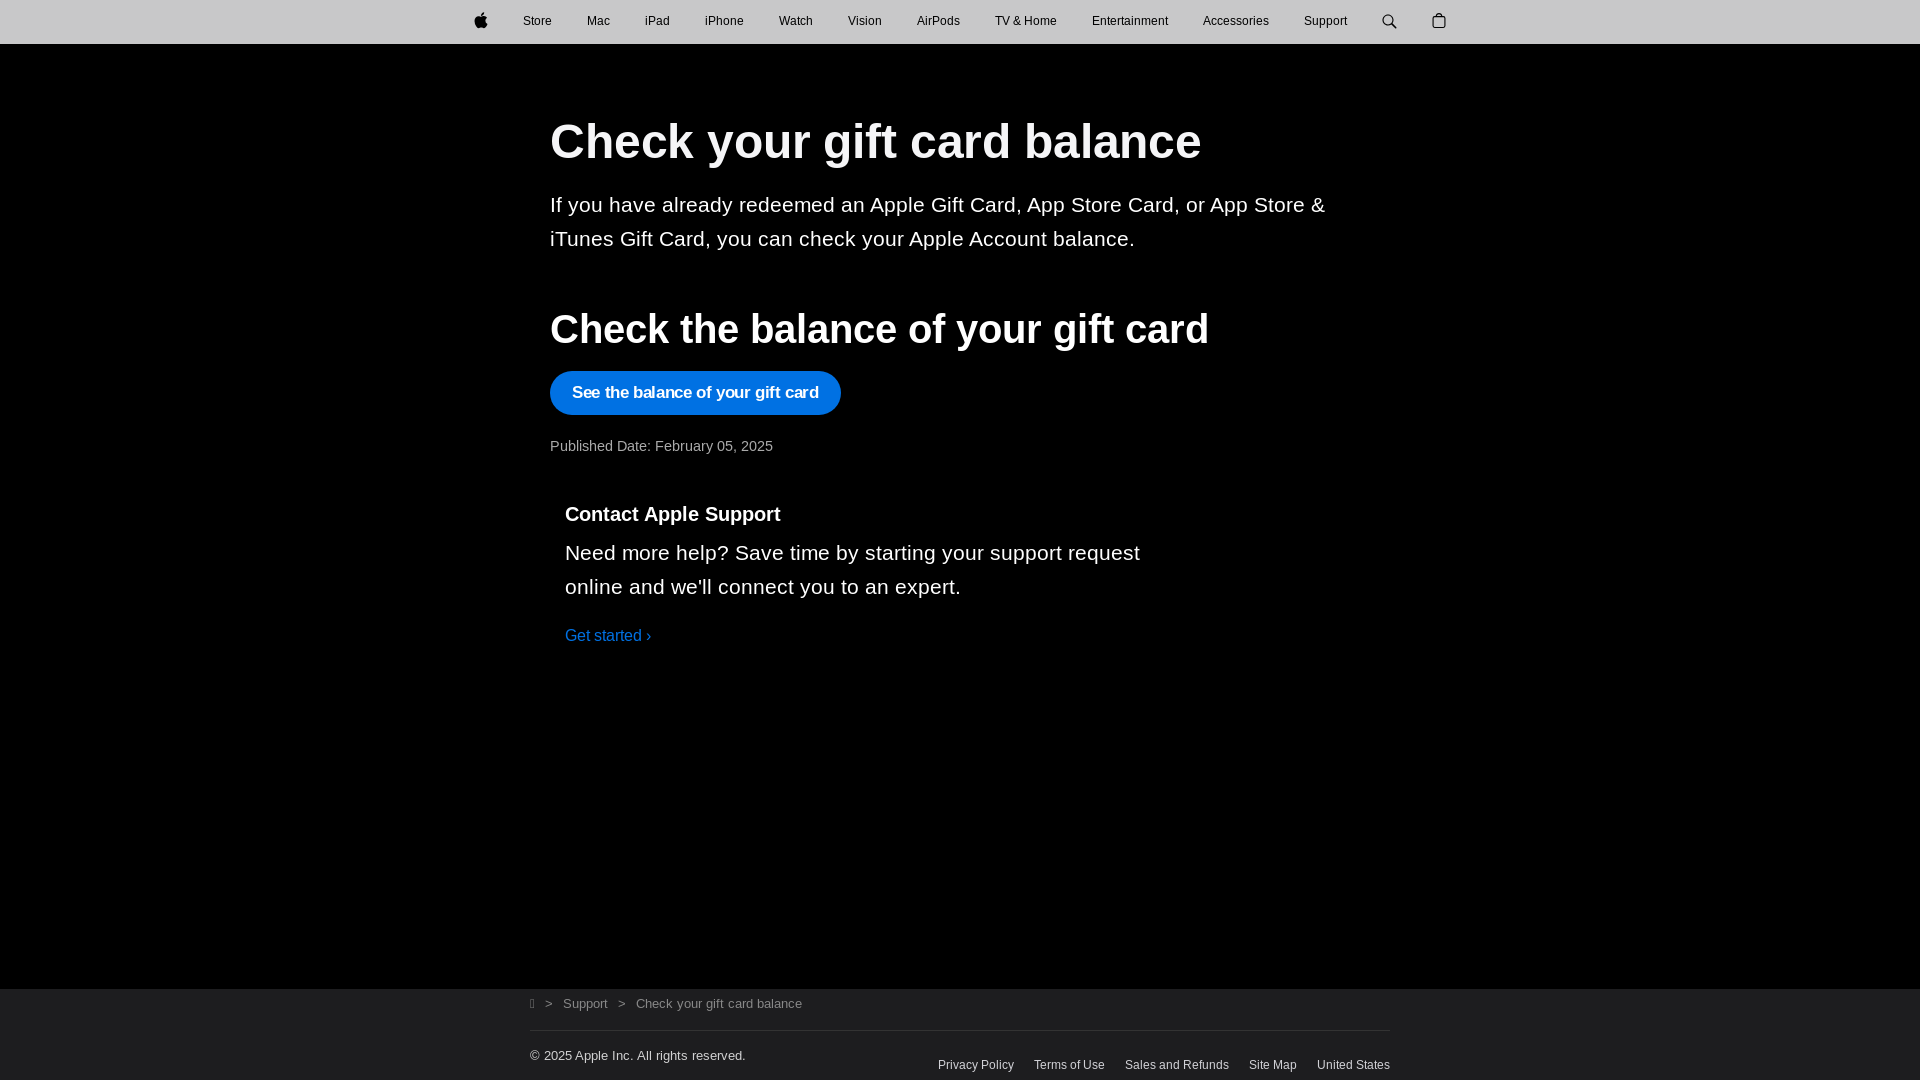The height and width of the screenshot is (1080, 1920).
Task: Open the iPhone menu item
Action: tap(724, 21)
